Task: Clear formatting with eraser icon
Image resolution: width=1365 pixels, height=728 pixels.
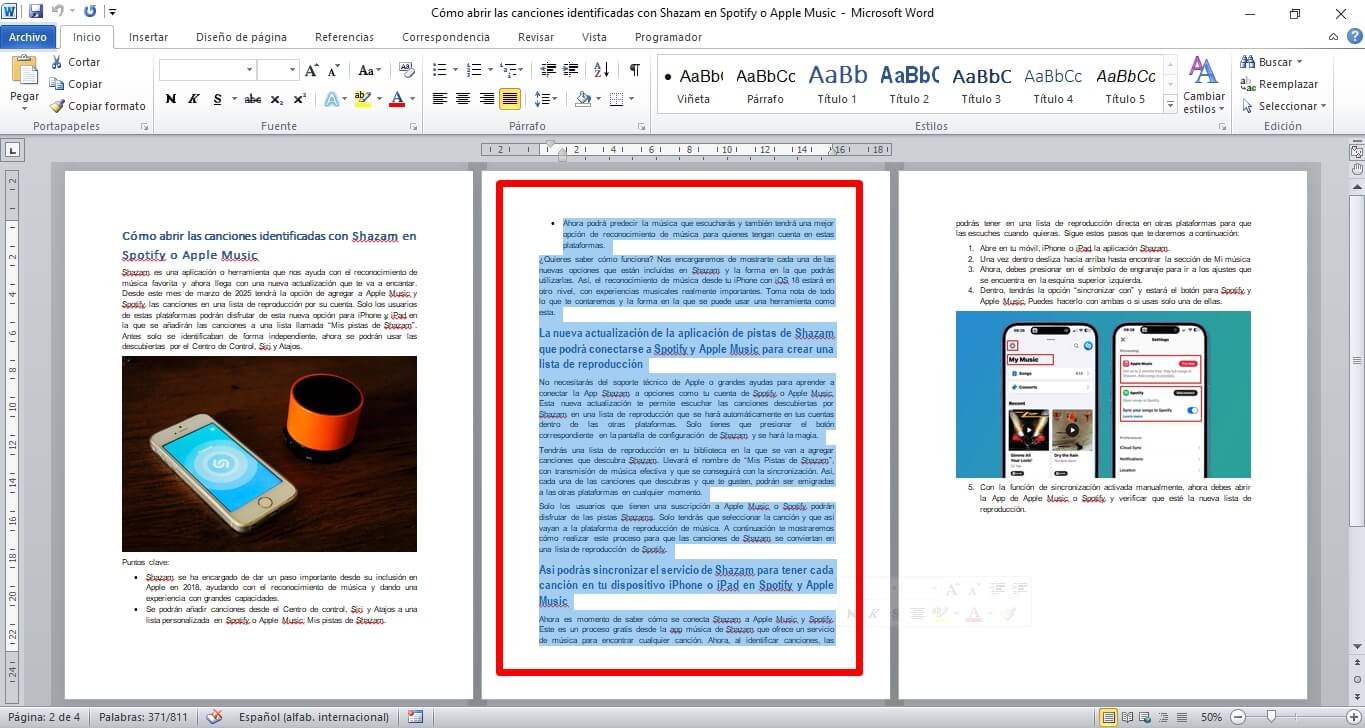Action: coord(407,71)
